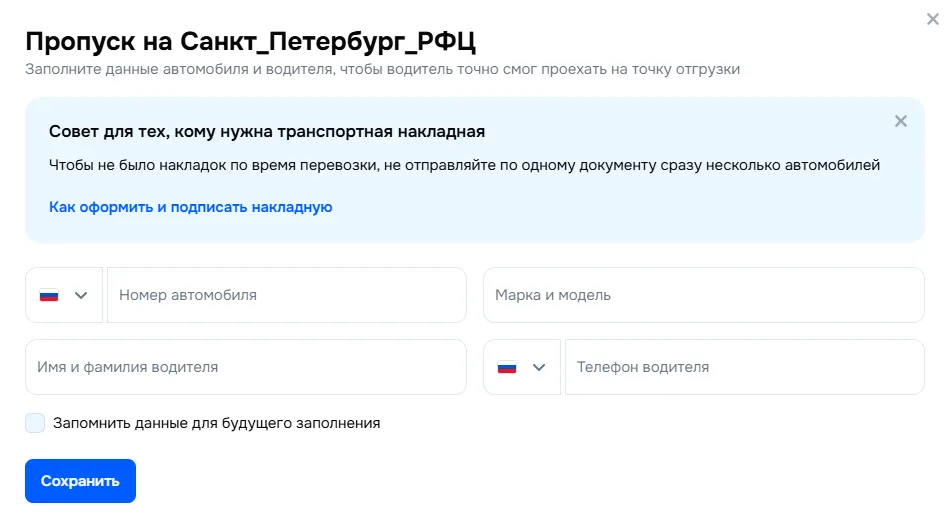Click tip text Чтобы не было накладок
The width and height of the screenshot is (951, 513).
pyautogui.click(x=464, y=165)
